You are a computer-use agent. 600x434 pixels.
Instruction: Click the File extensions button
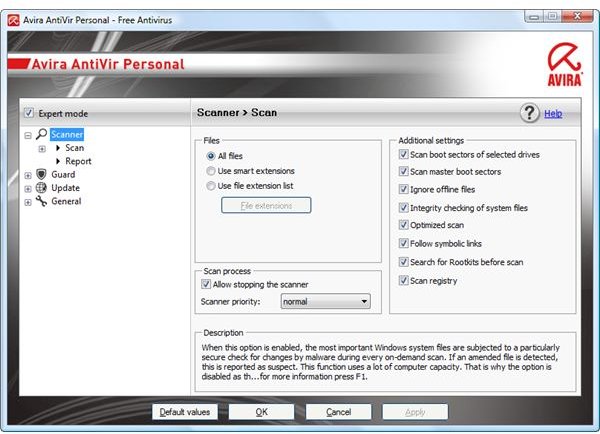pyautogui.click(x=266, y=206)
